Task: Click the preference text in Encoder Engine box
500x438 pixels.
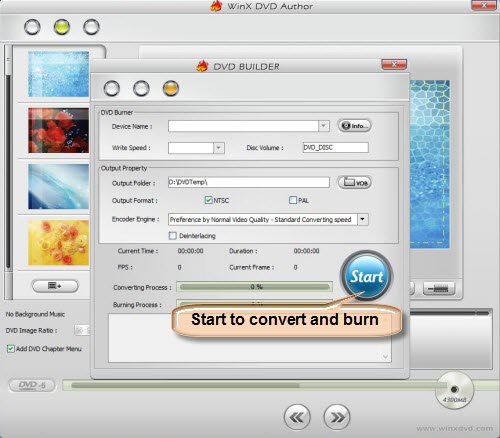Action: pyautogui.click(x=260, y=219)
